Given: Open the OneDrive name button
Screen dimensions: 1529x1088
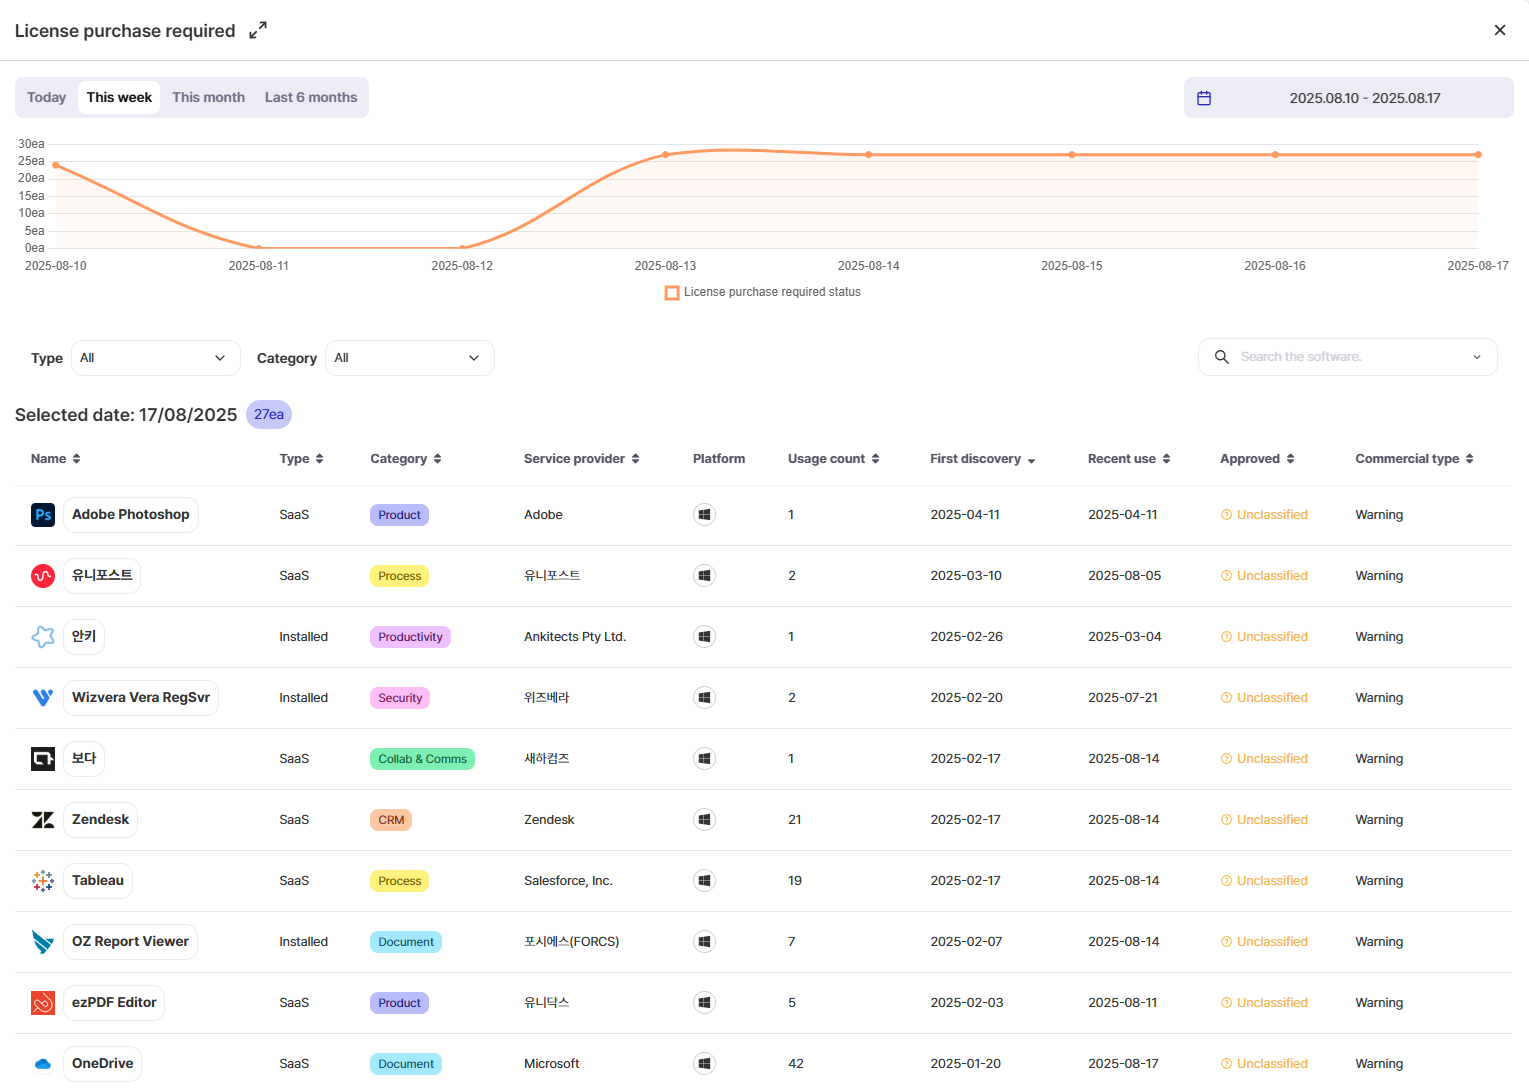Looking at the screenshot, I should pyautogui.click(x=102, y=1064).
